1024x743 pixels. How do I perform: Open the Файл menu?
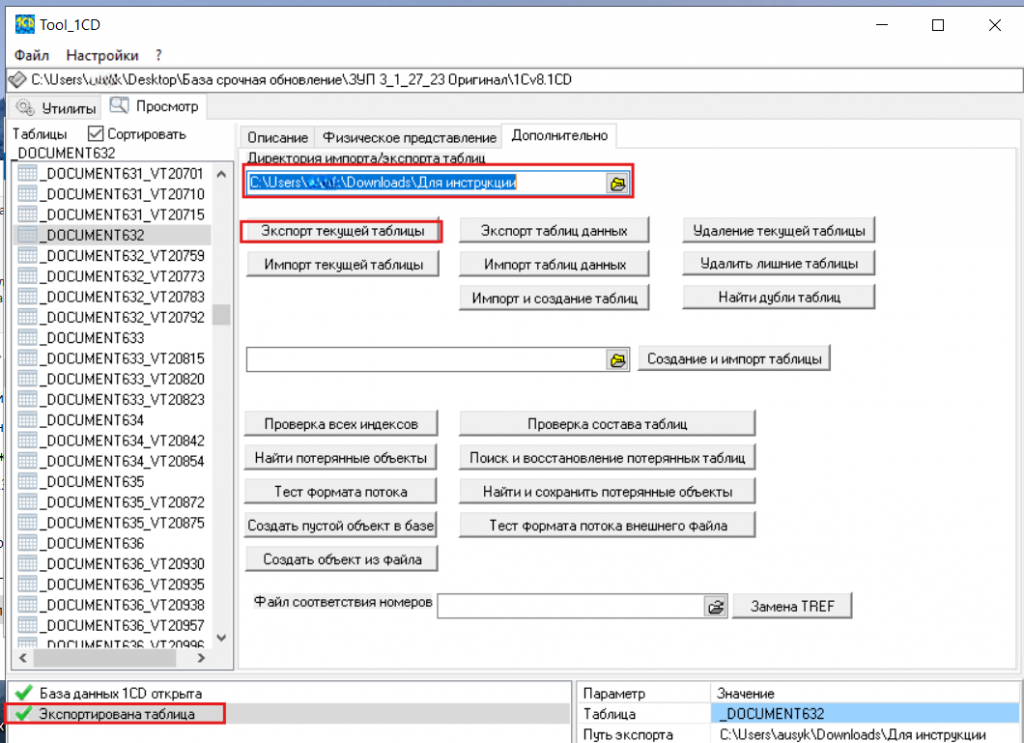click(x=31, y=55)
